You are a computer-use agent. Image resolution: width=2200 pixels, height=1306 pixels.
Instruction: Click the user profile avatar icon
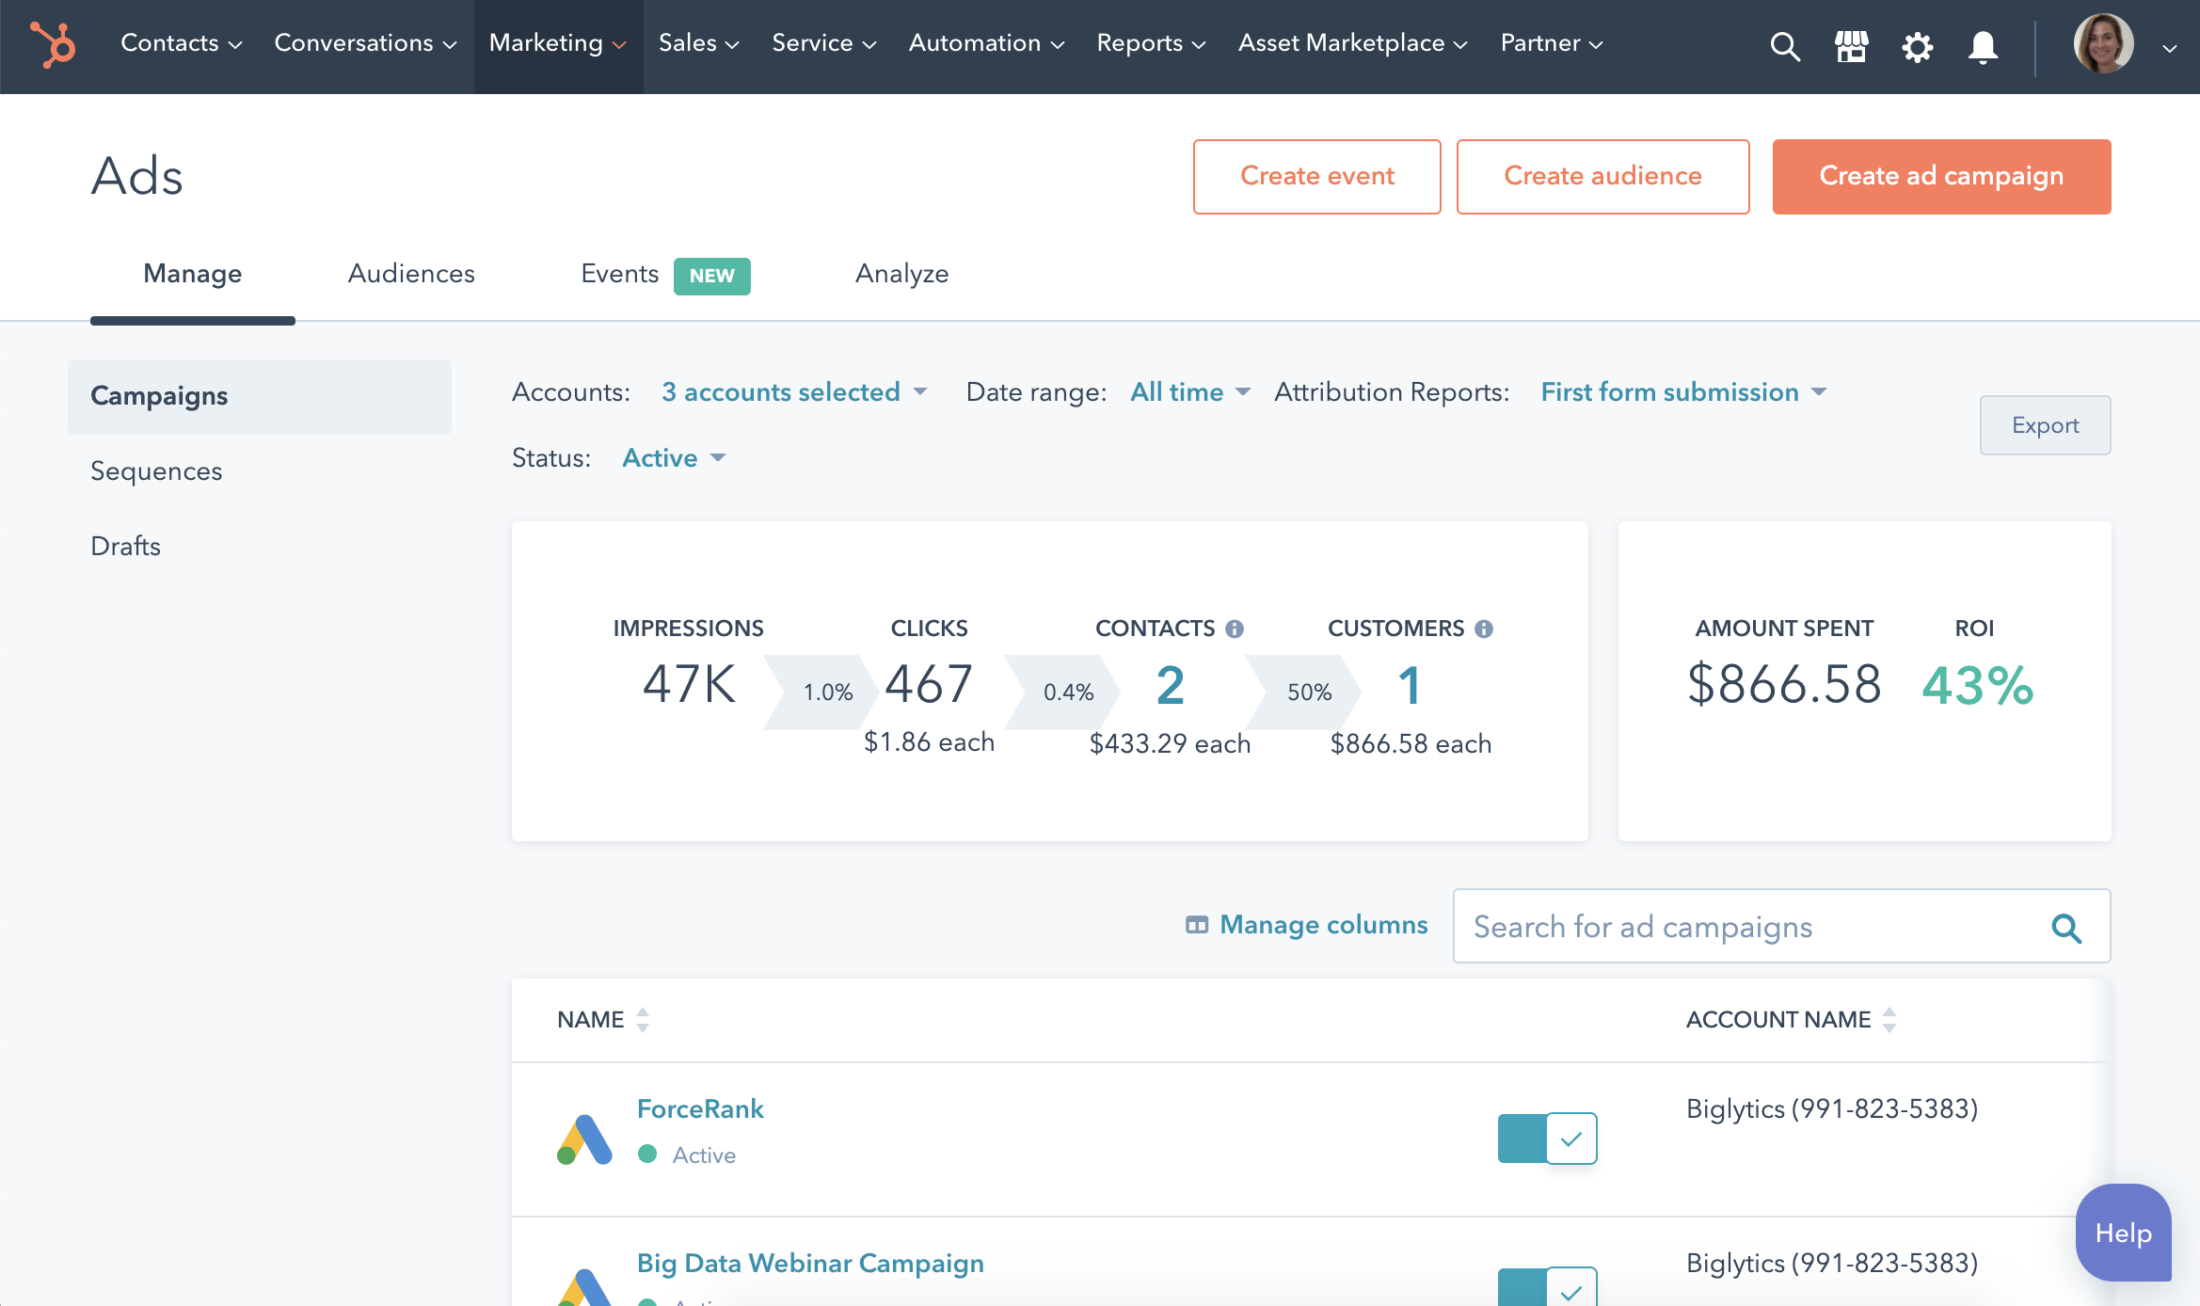[x=2105, y=44]
